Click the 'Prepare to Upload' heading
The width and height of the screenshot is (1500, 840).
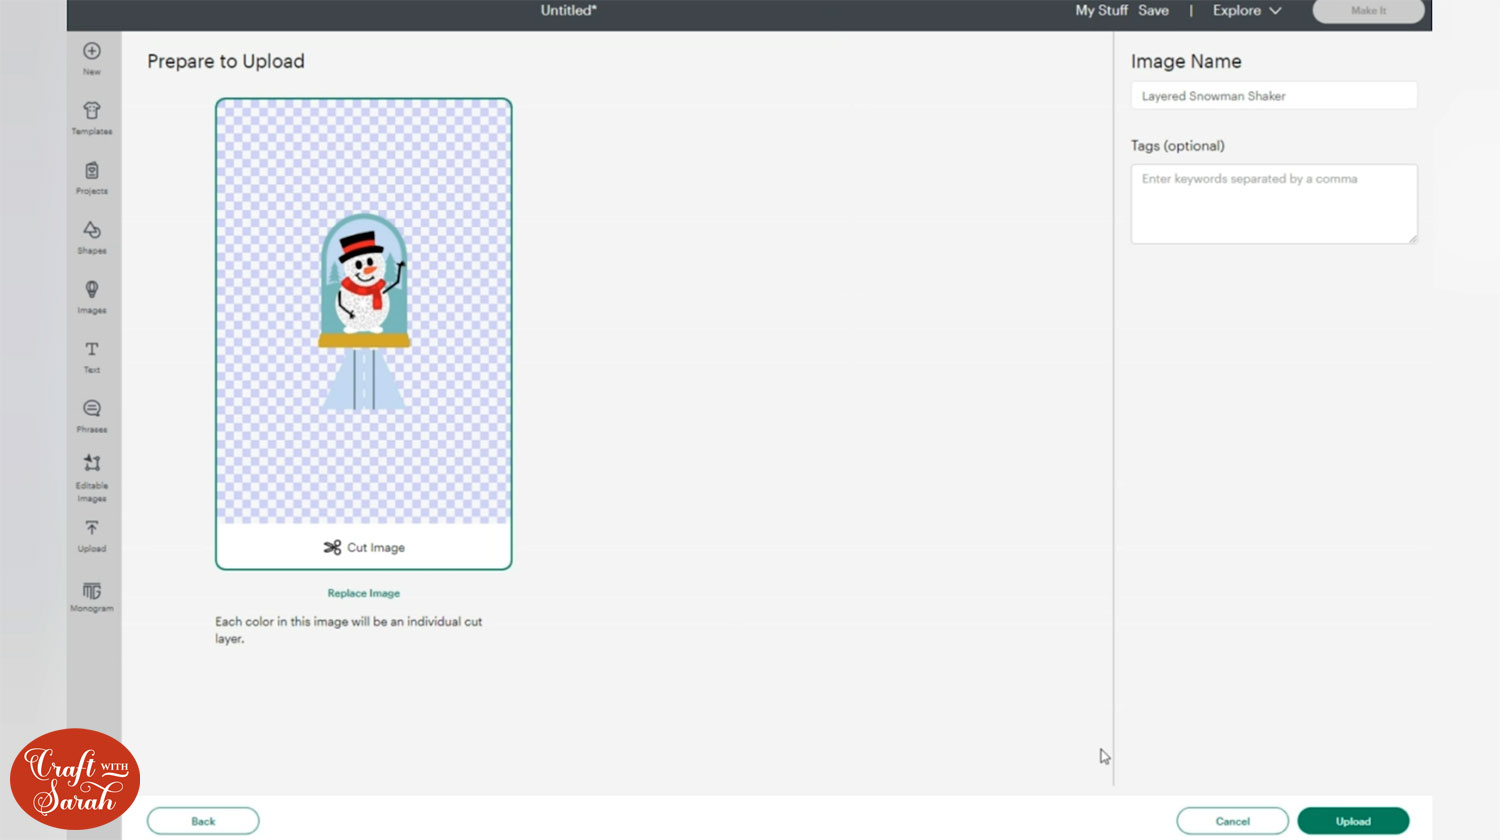coord(226,61)
